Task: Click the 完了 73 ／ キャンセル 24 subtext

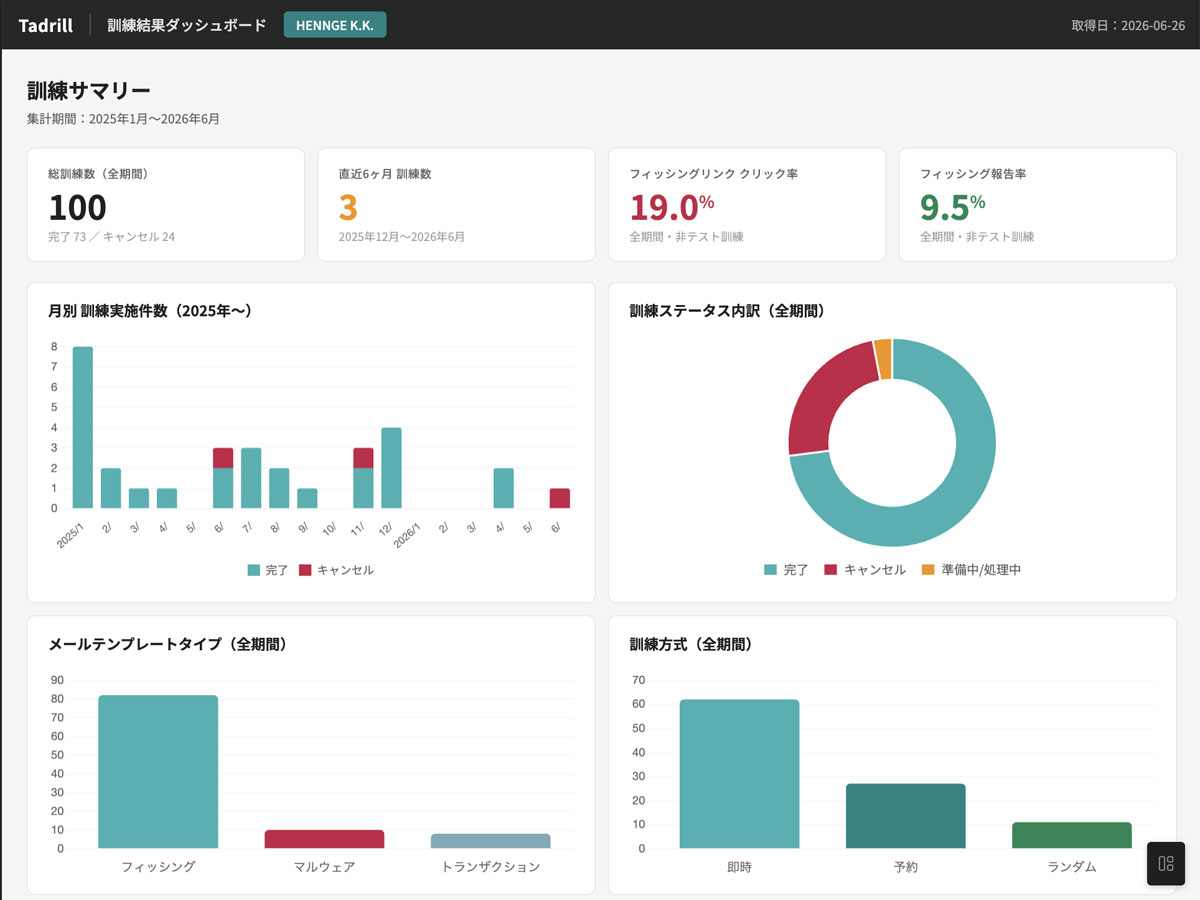Action: pos(112,237)
